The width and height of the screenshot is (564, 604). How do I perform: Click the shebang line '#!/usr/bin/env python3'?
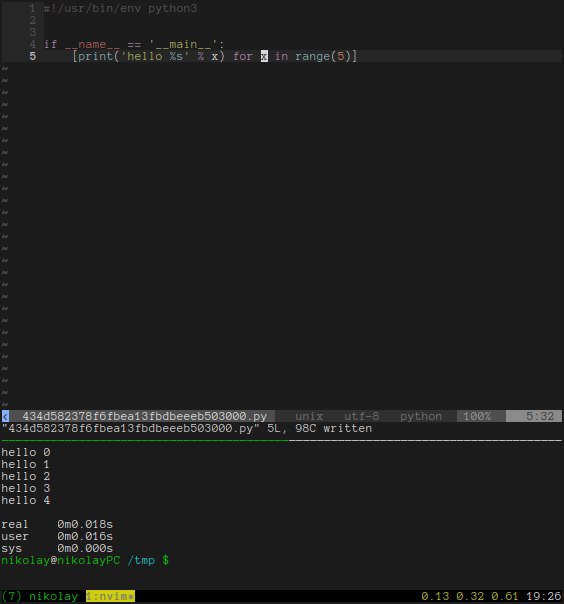click(120, 8)
